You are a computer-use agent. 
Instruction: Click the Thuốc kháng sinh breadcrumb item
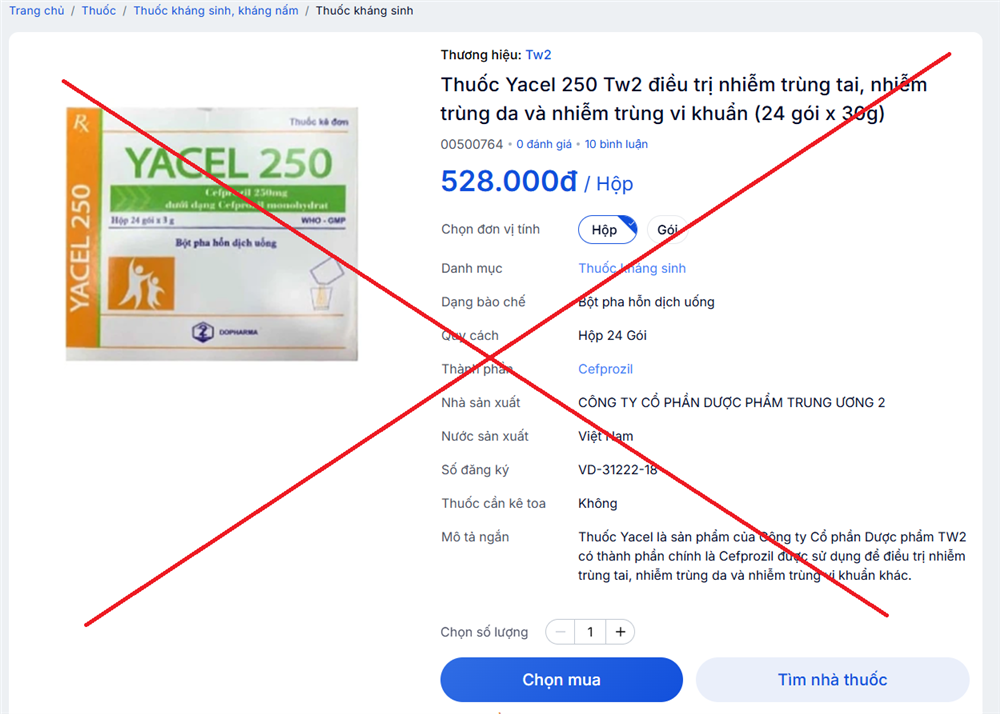pyautogui.click(x=364, y=11)
